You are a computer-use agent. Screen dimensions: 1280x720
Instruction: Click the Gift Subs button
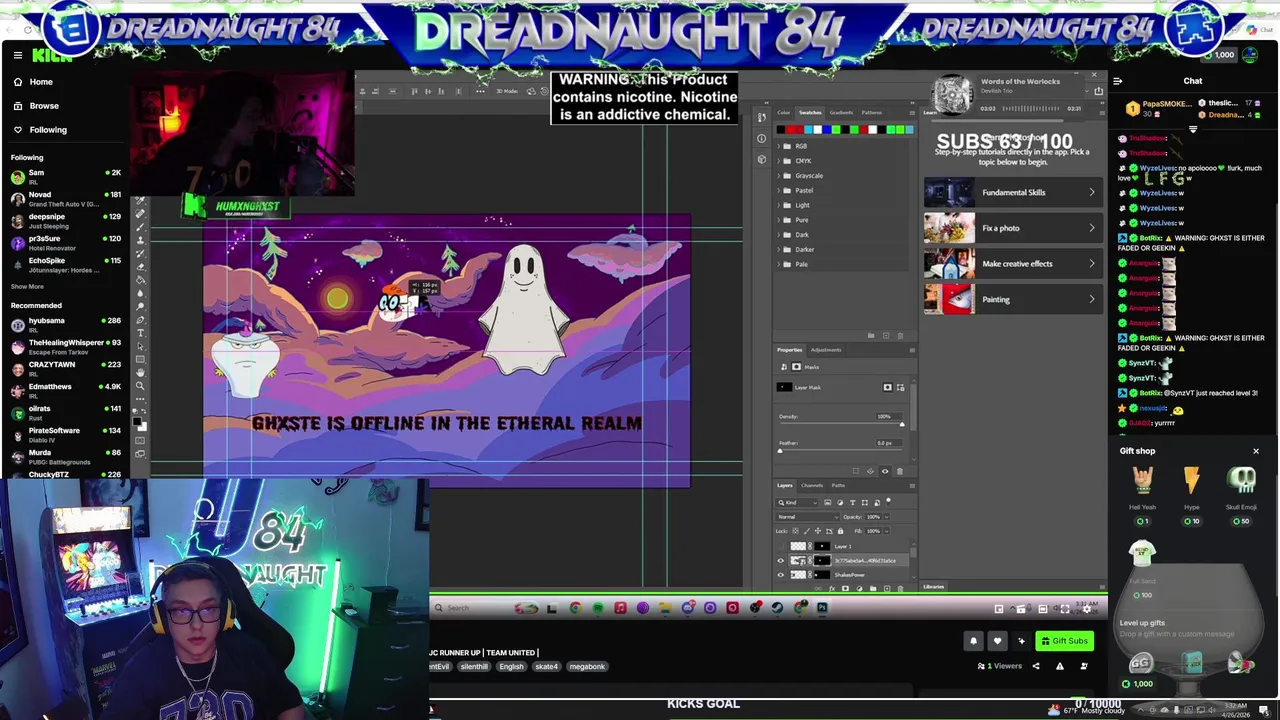coord(1064,641)
